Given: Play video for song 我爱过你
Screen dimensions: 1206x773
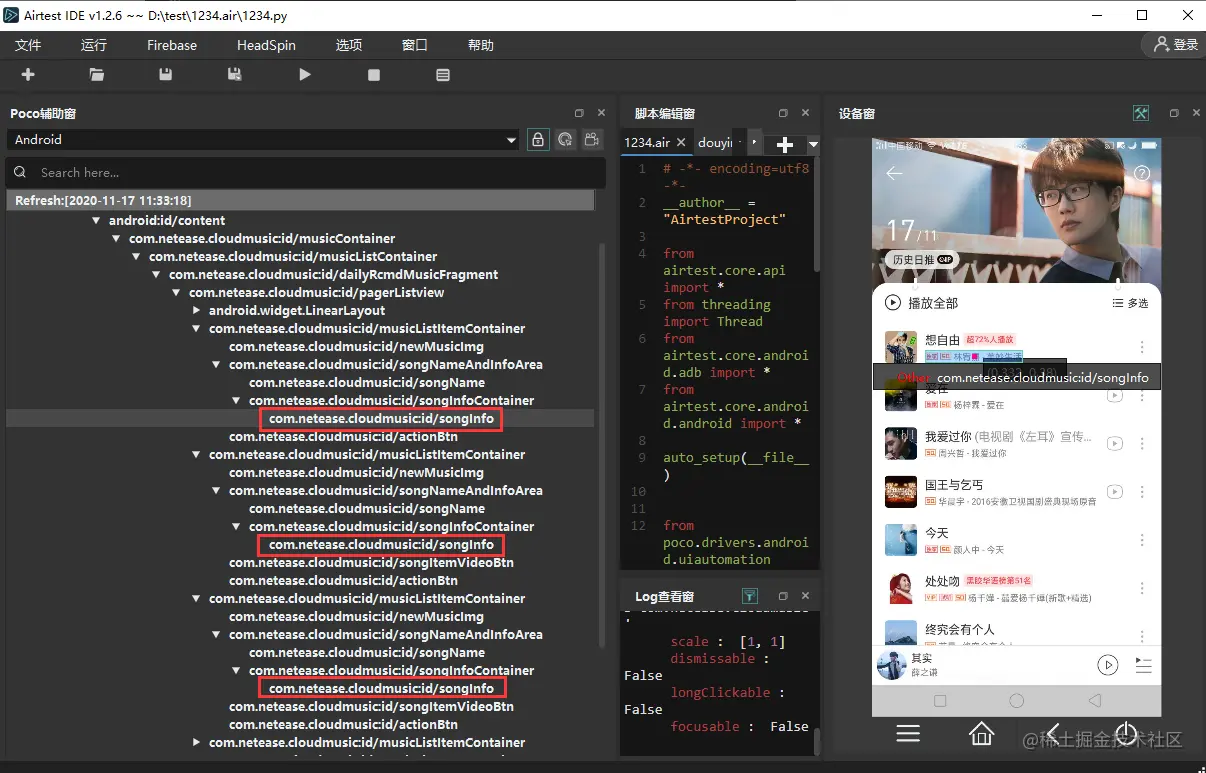Looking at the screenshot, I should 1114,444.
